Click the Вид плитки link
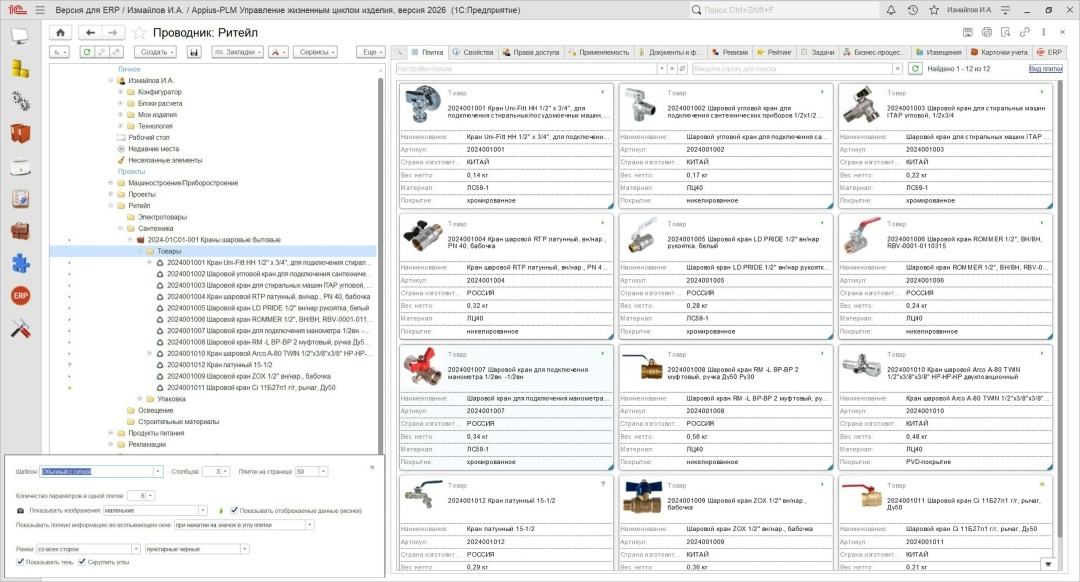This screenshot has width=1080, height=582. (1046, 69)
